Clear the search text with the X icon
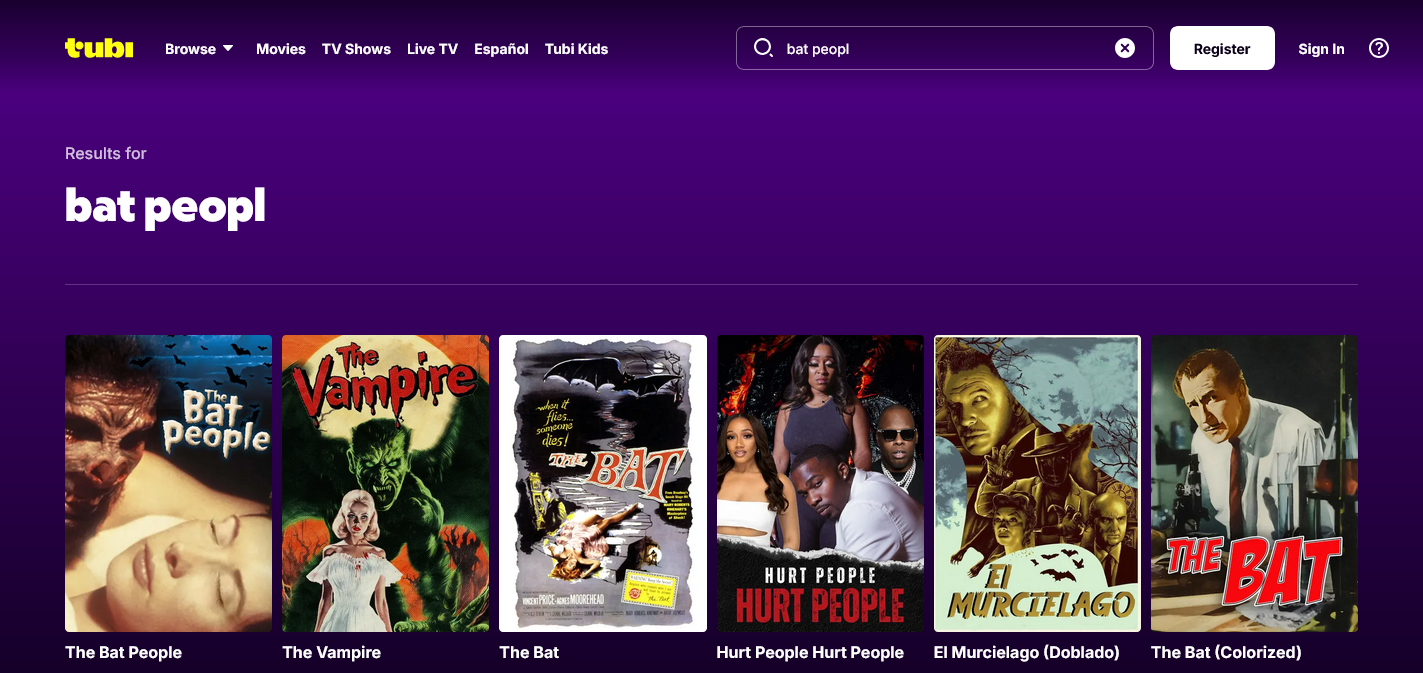1423x673 pixels. (1125, 48)
